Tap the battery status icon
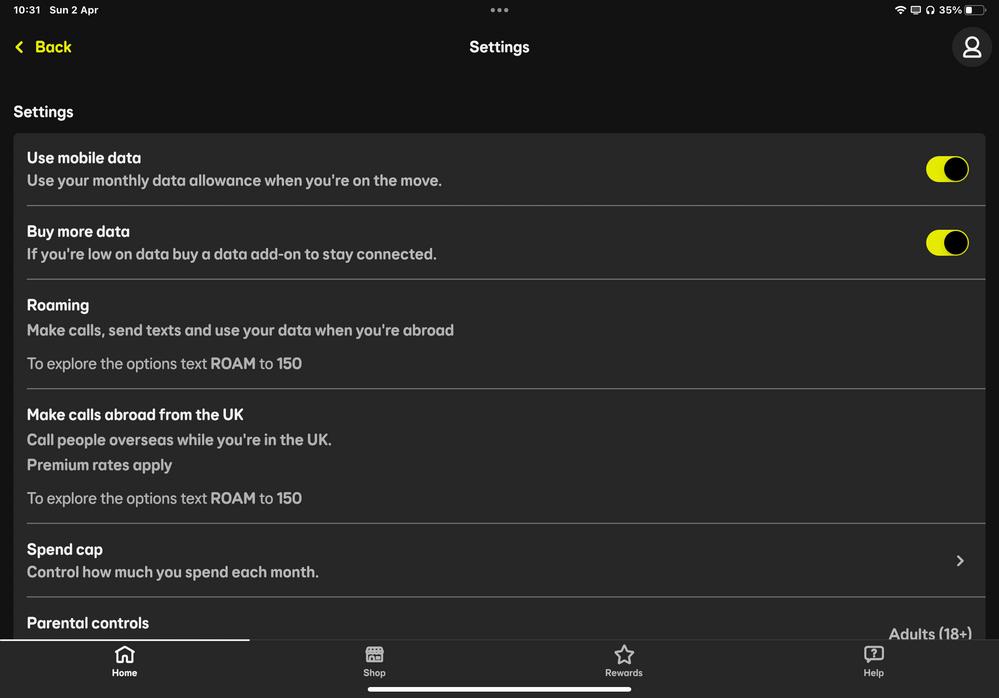Viewport: 999px width, 698px height. coord(974,10)
